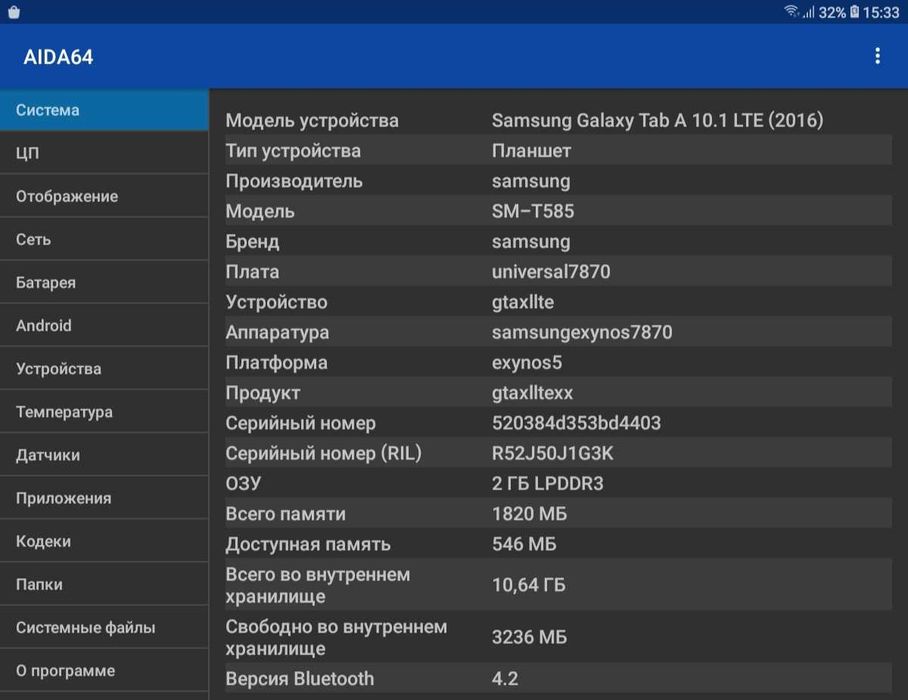Select the exynos5 platform value
This screenshot has width=908, height=700.
(x=526, y=362)
